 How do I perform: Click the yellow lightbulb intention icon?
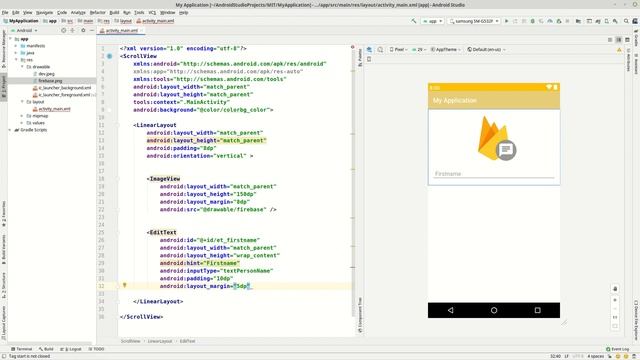(124, 285)
